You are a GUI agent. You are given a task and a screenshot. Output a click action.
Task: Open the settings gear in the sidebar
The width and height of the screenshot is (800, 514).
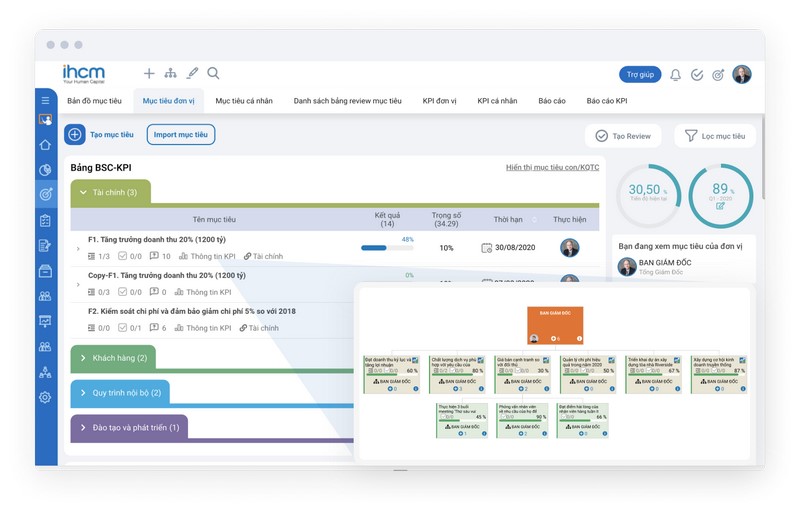click(x=45, y=397)
